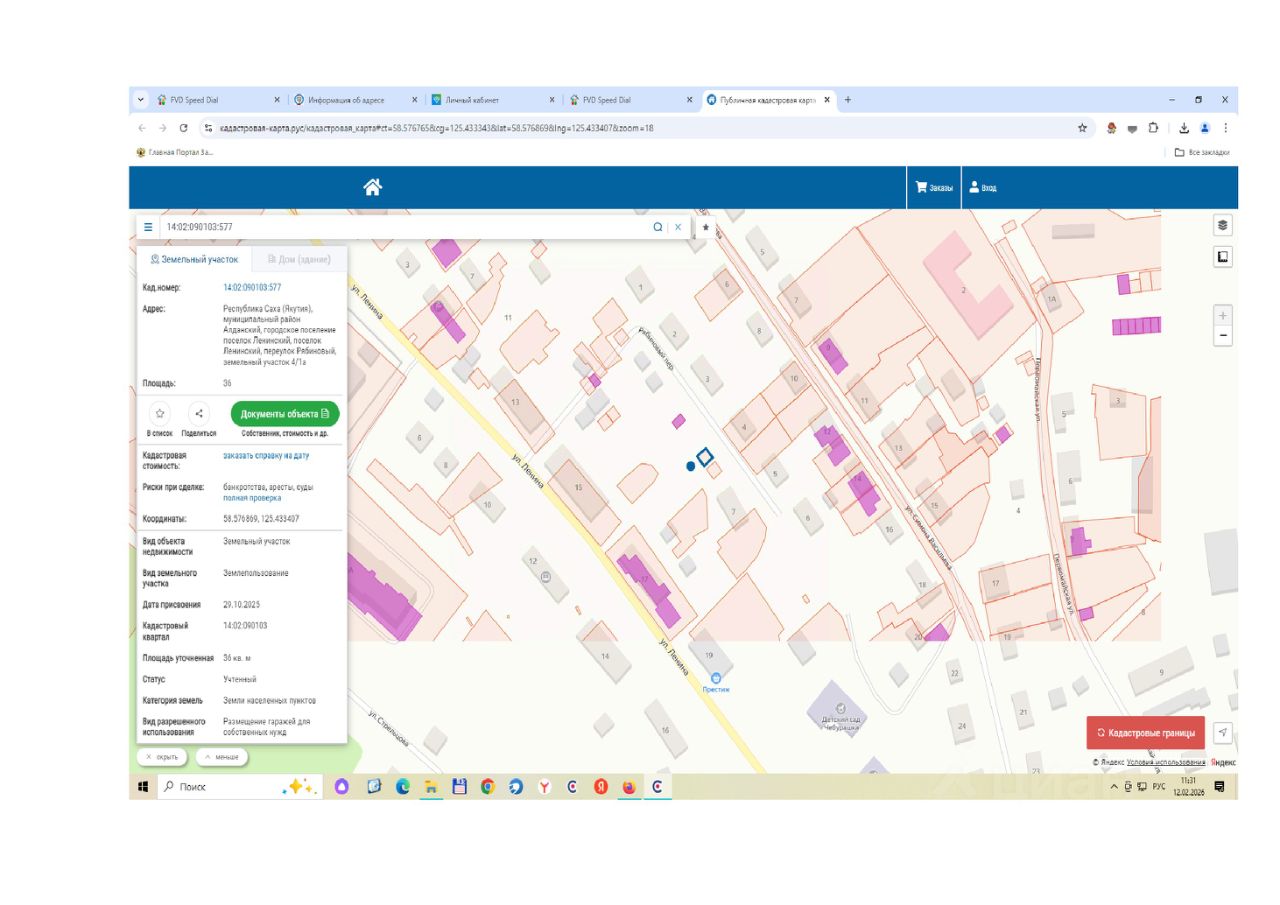Follow the заказать справку на дату link
Image resolution: width=1280 pixels, height=905 pixels.
click(266, 456)
